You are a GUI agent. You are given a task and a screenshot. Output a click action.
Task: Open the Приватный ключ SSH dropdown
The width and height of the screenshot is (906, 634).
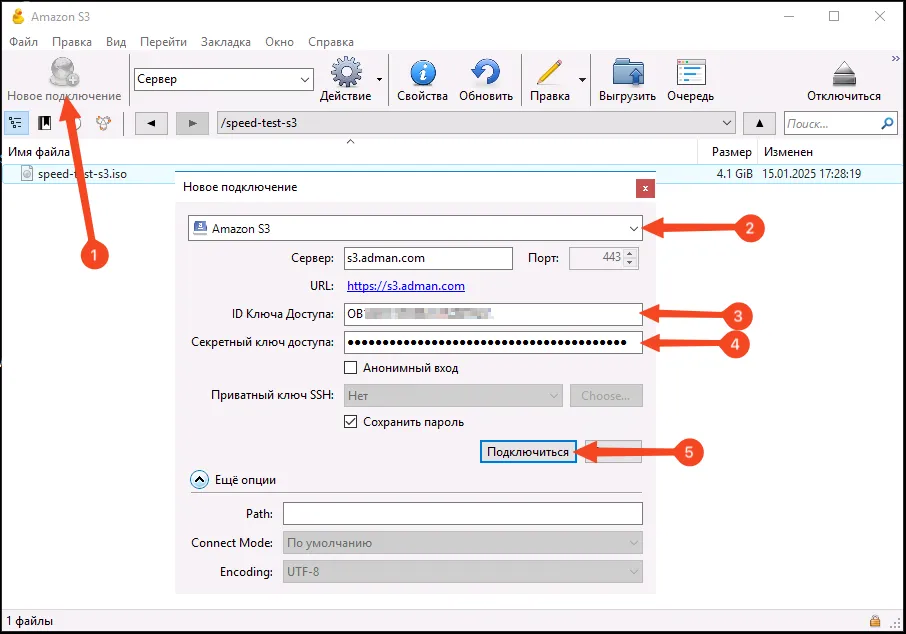pos(453,396)
